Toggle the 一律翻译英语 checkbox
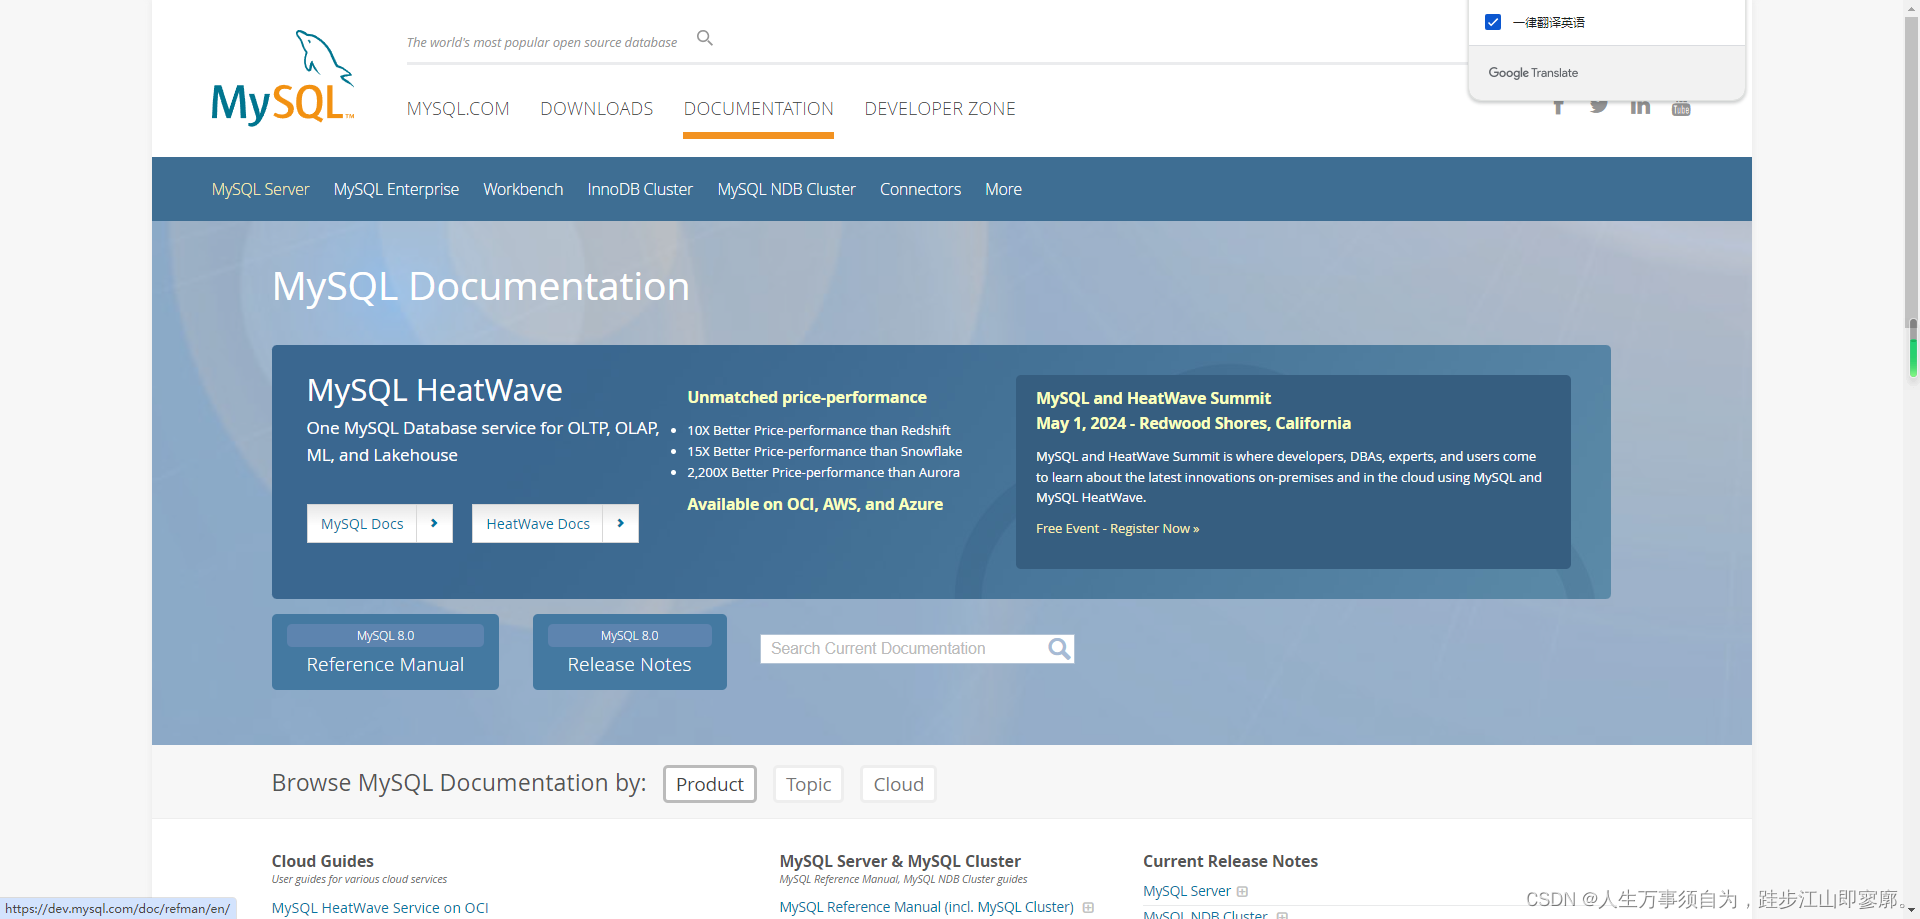 pos(1493,22)
